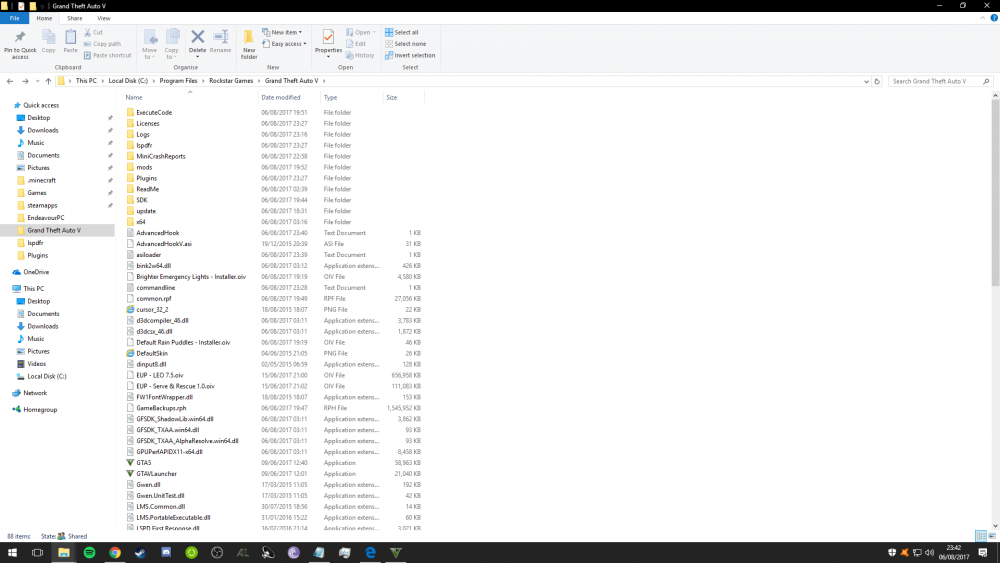The width and height of the screenshot is (1000, 563).
Task: Switch to the Home ribbon tab
Action: tap(44, 18)
